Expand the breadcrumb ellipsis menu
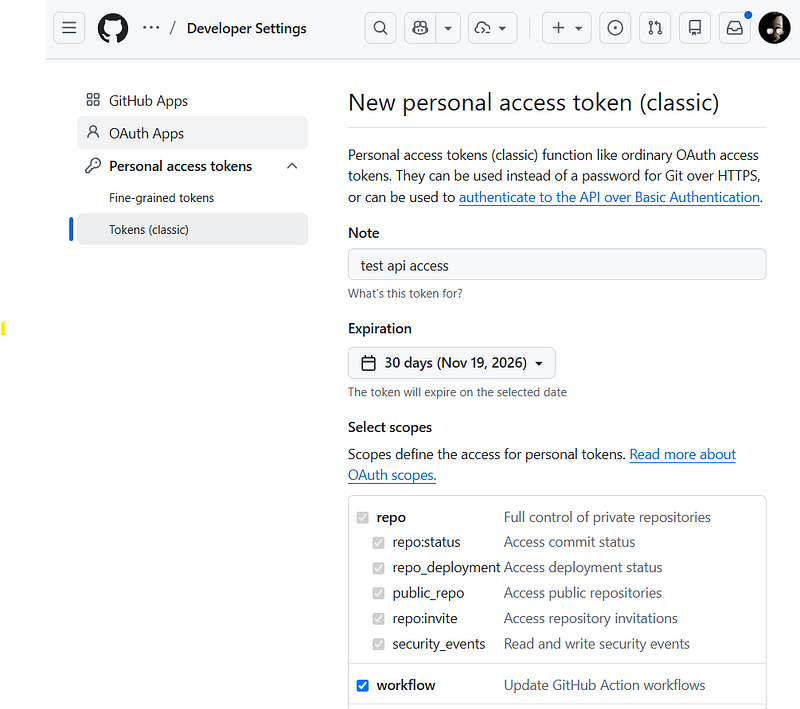 click(151, 28)
